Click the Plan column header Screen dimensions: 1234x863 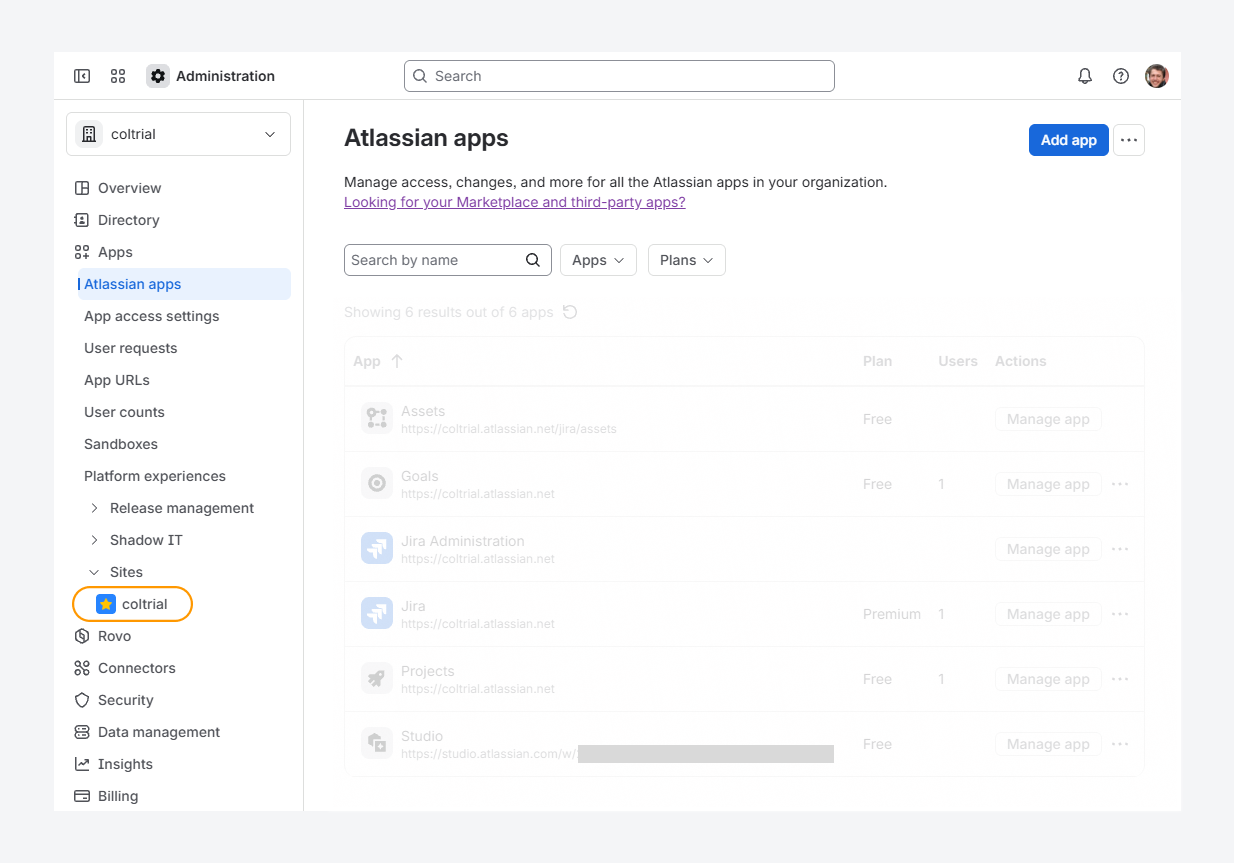pyautogui.click(x=877, y=361)
